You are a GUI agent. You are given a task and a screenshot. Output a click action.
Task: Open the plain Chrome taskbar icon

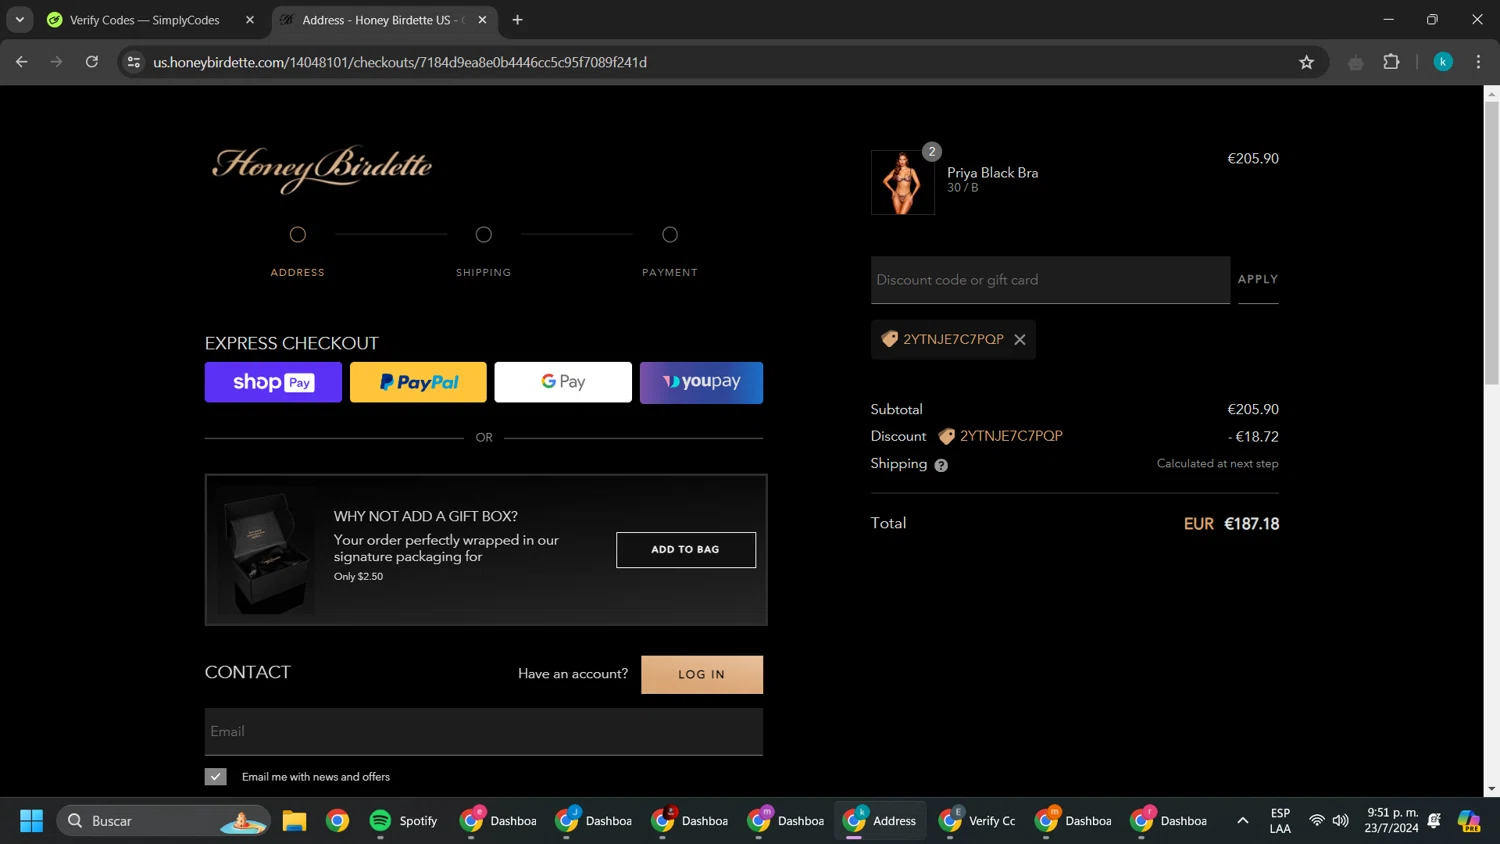click(x=338, y=821)
